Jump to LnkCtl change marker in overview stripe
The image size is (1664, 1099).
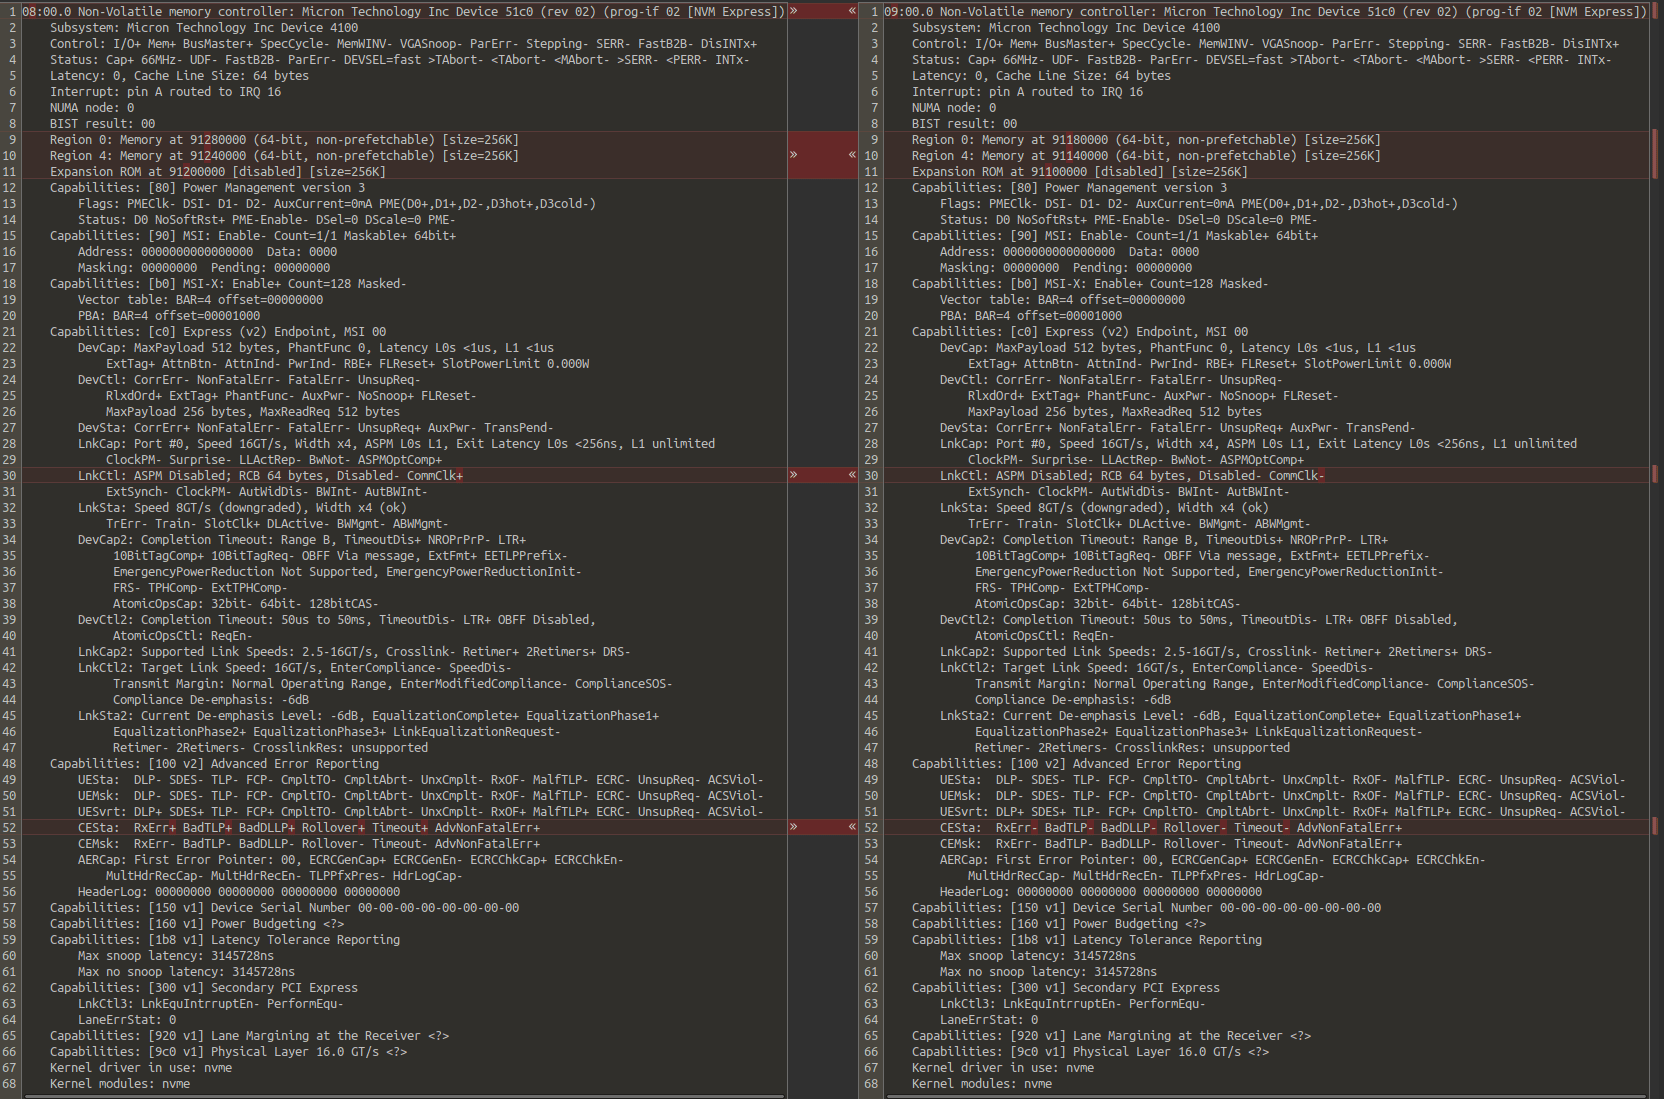click(x=1655, y=475)
